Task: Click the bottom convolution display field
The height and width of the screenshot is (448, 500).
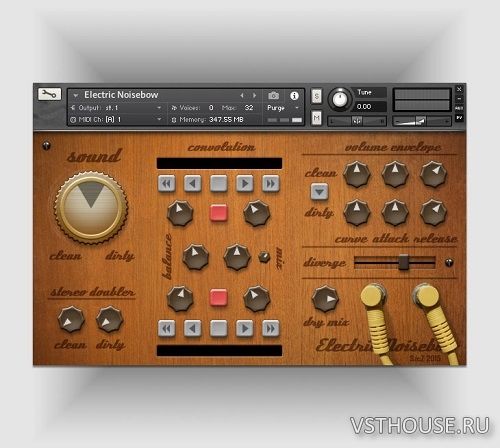Action: tap(219, 350)
